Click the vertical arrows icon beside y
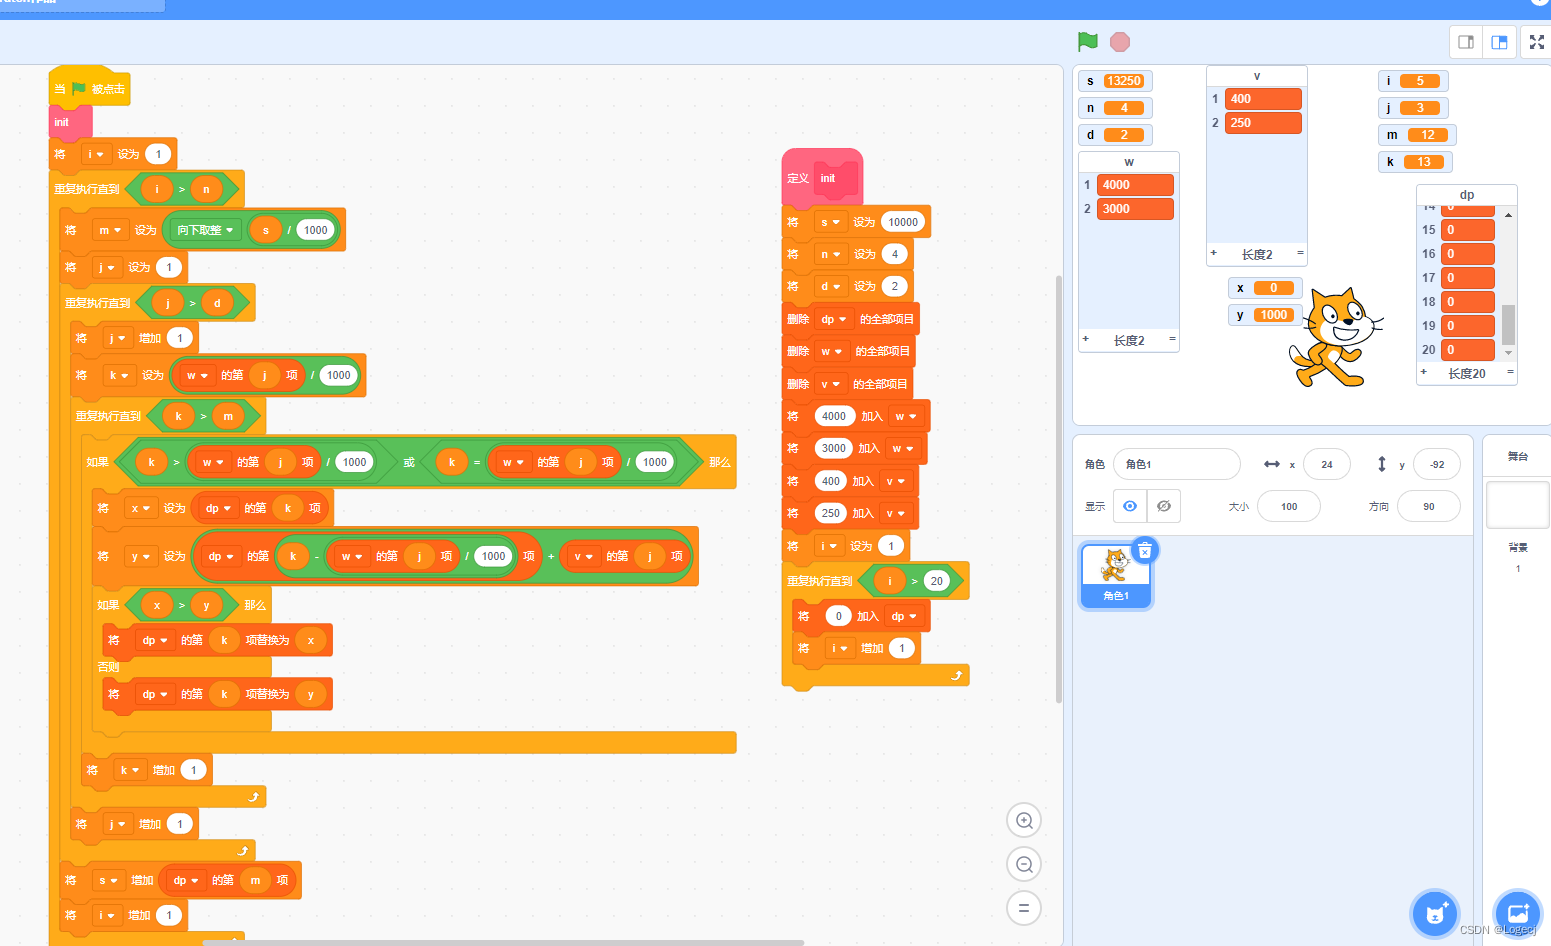Screen dimensions: 1551x946 click(1382, 464)
